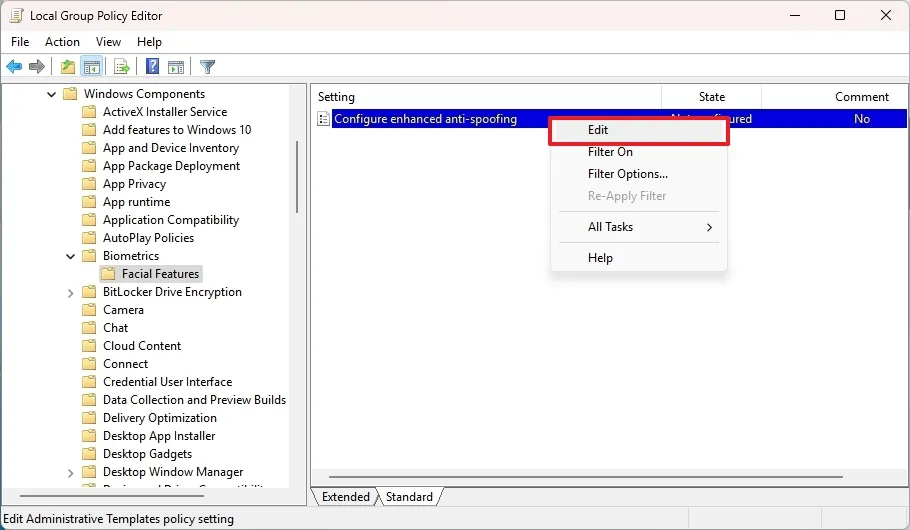Viewport: 910px width, 530px height.
Task: Click the Forward arrow toolbar icon
Action: [x=37, y=67]
